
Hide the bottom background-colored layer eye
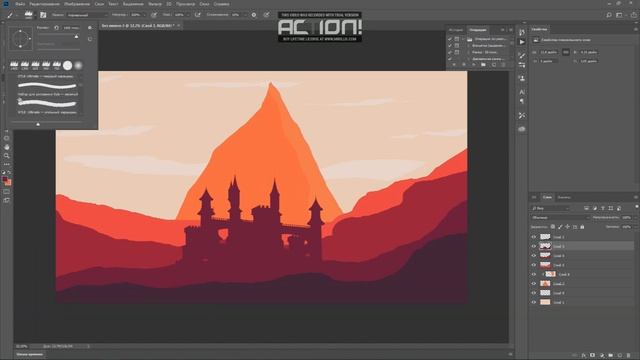[x=533, y=302]
